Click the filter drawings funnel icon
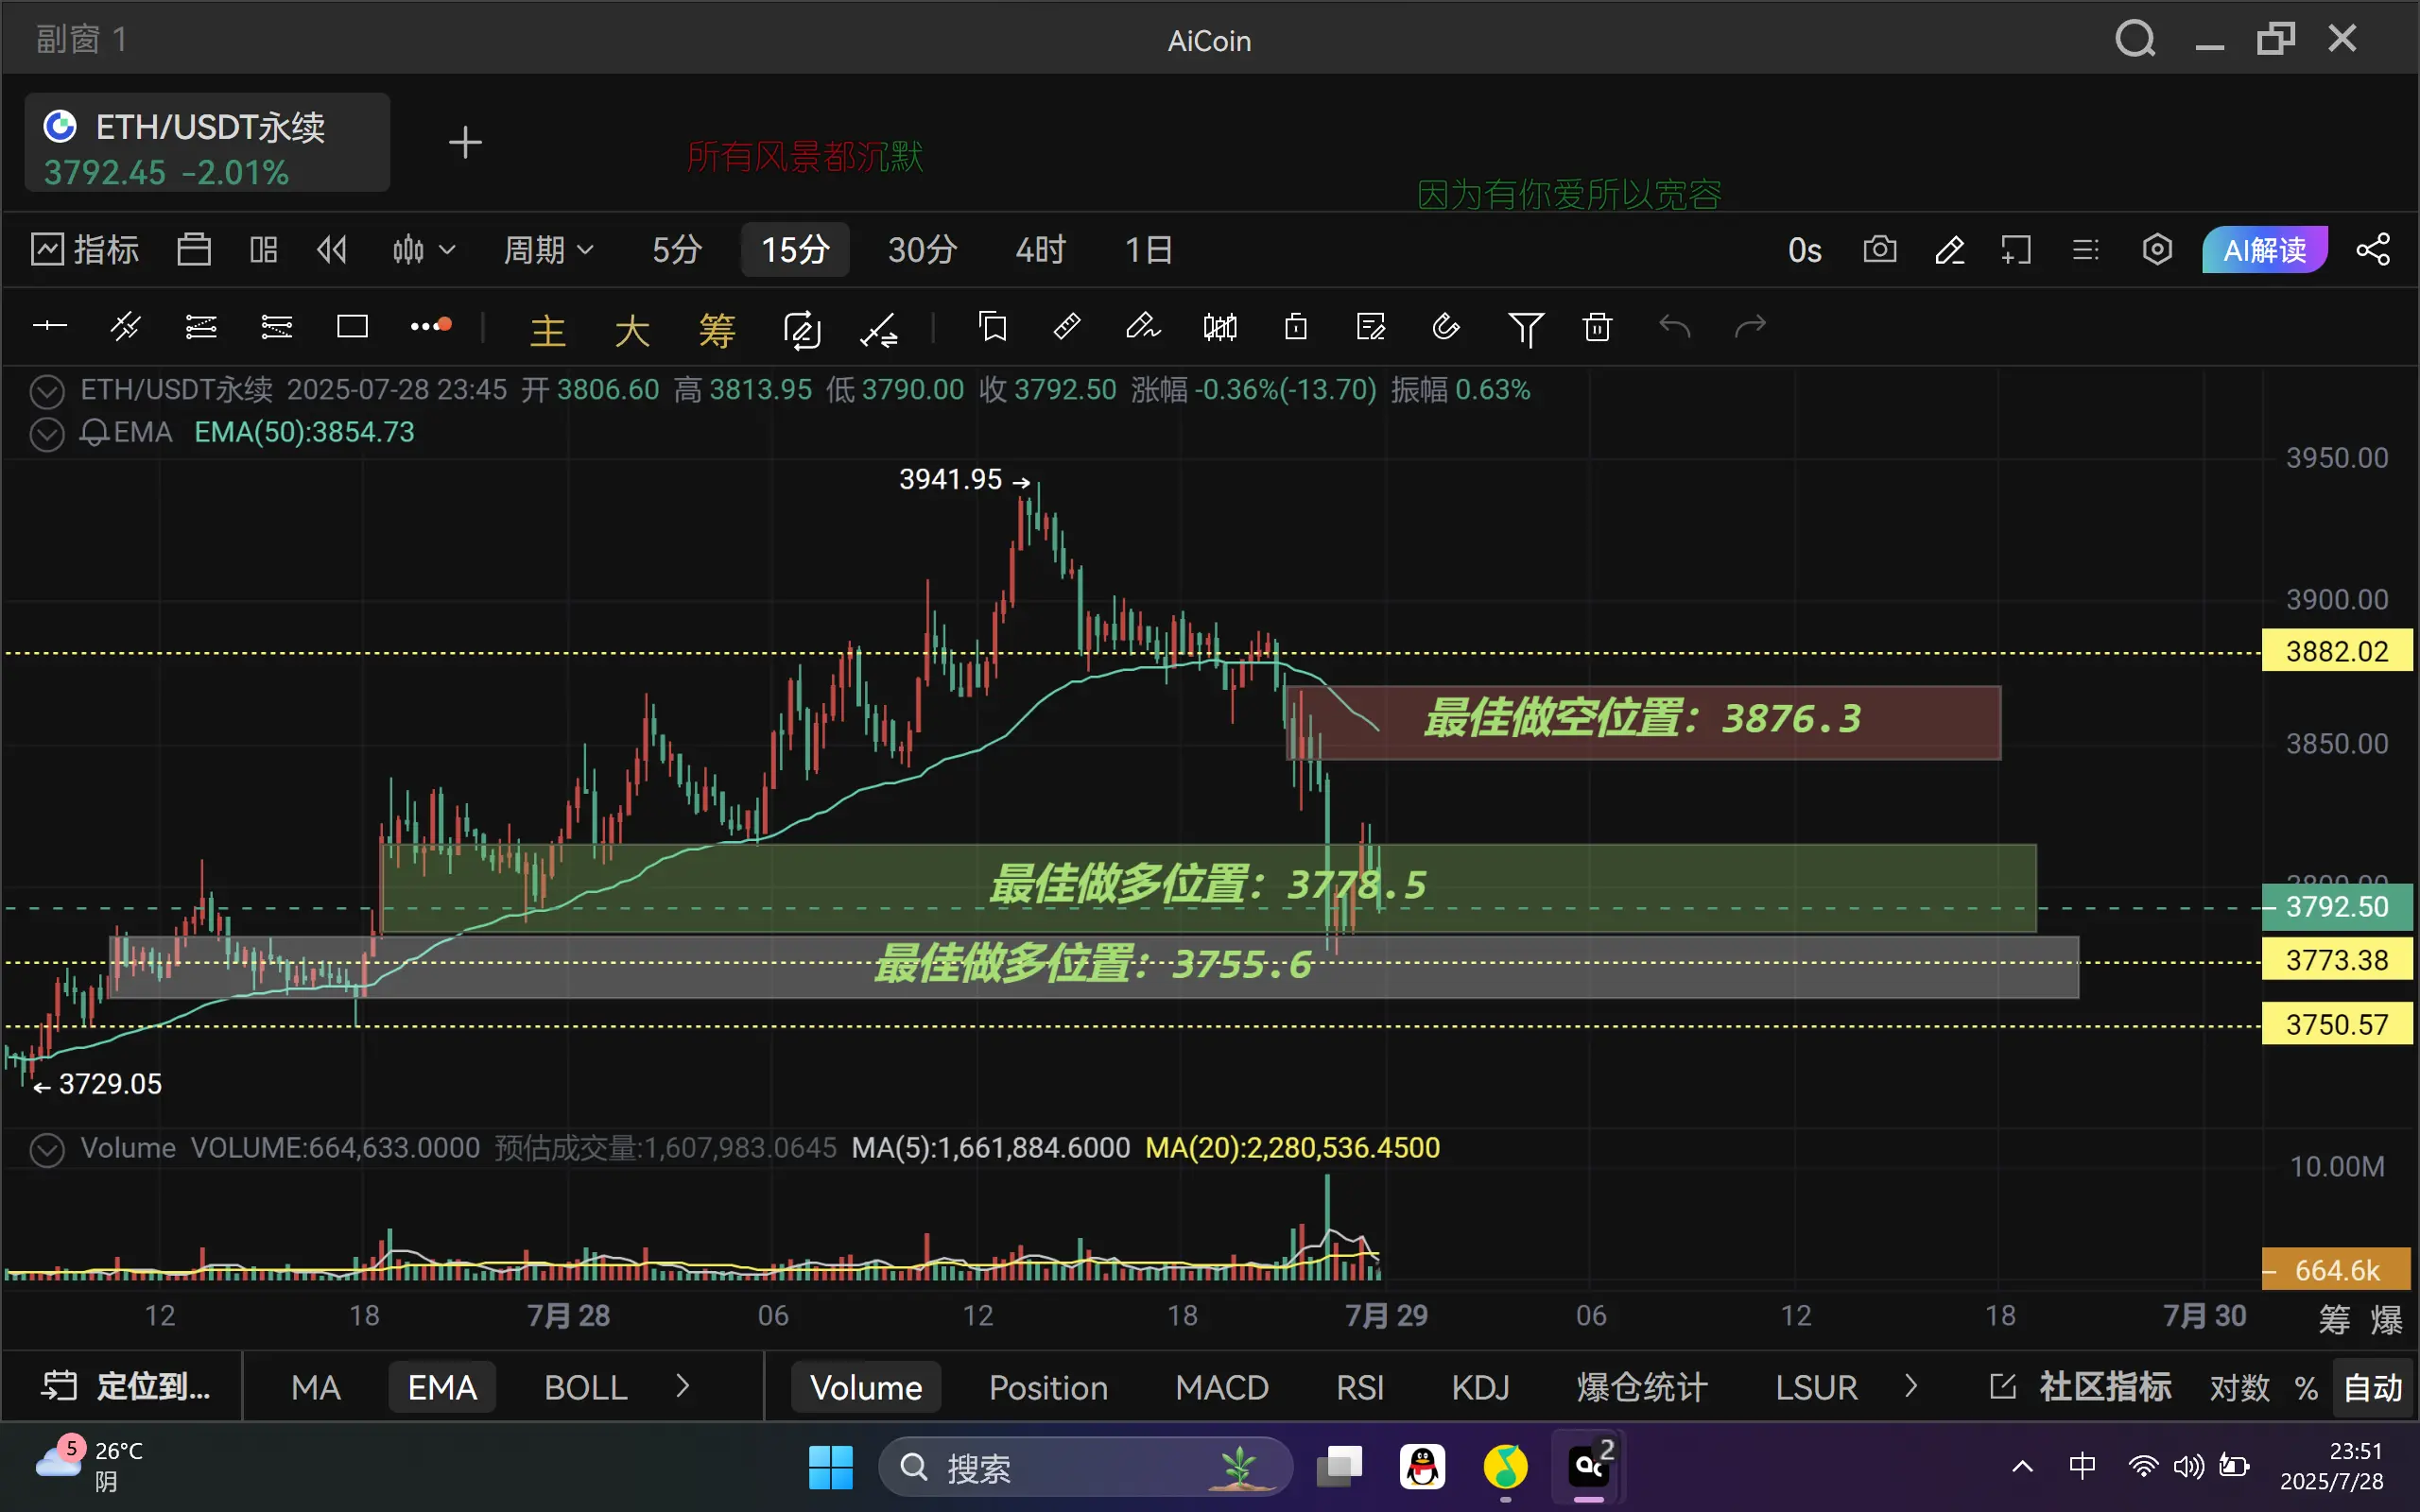The height and width of the screenshot is (1512, 2420). click(1526, 328)
